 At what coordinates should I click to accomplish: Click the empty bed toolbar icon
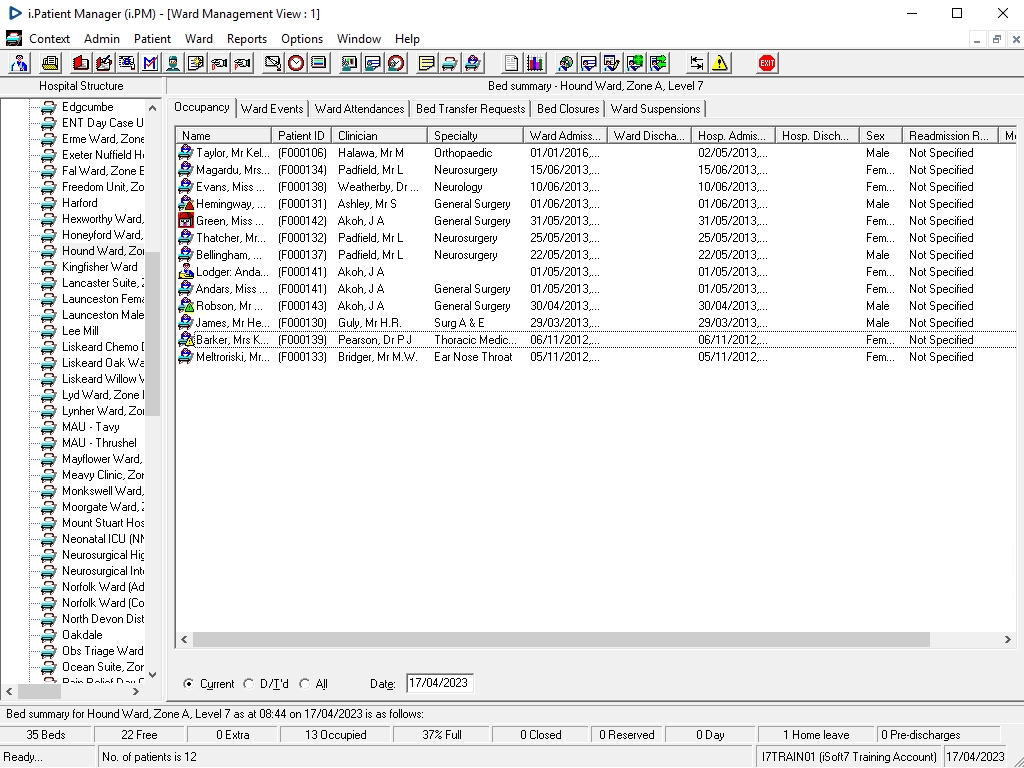click(449, 63)
